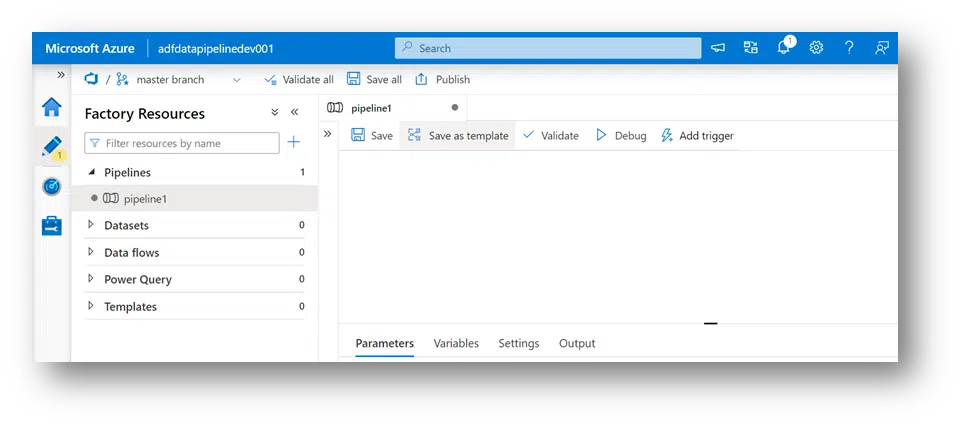The image size is (963, 427).
Task: Open the settings gear icon
Action: pyautogui.click(x=816, y=48)
